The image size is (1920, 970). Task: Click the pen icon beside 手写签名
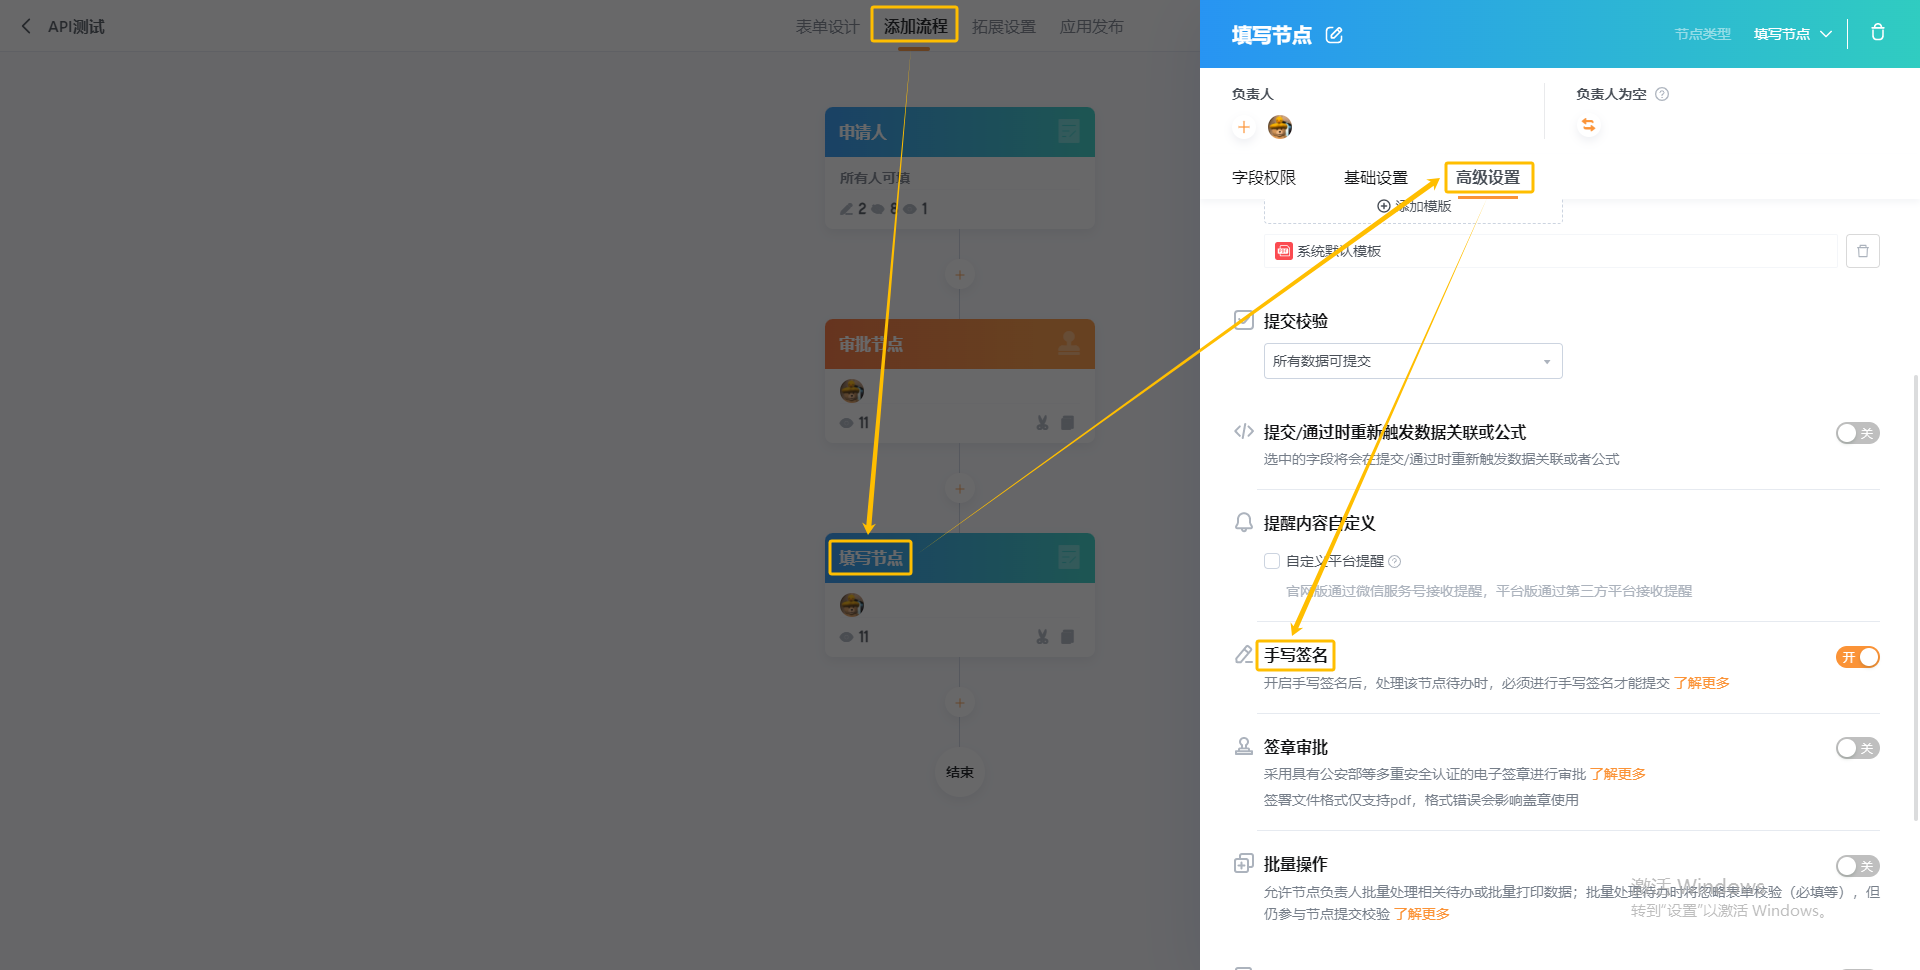click(x=1244, y=654)
